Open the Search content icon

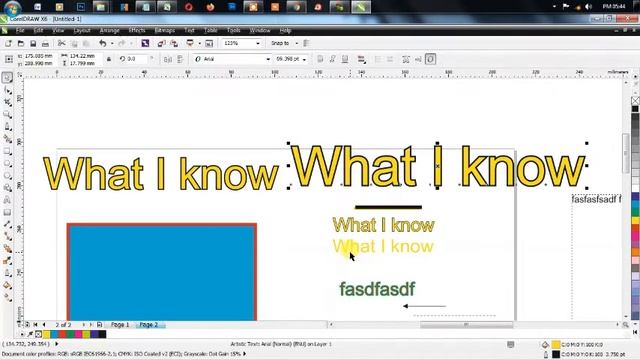click(x=145, y=43)
